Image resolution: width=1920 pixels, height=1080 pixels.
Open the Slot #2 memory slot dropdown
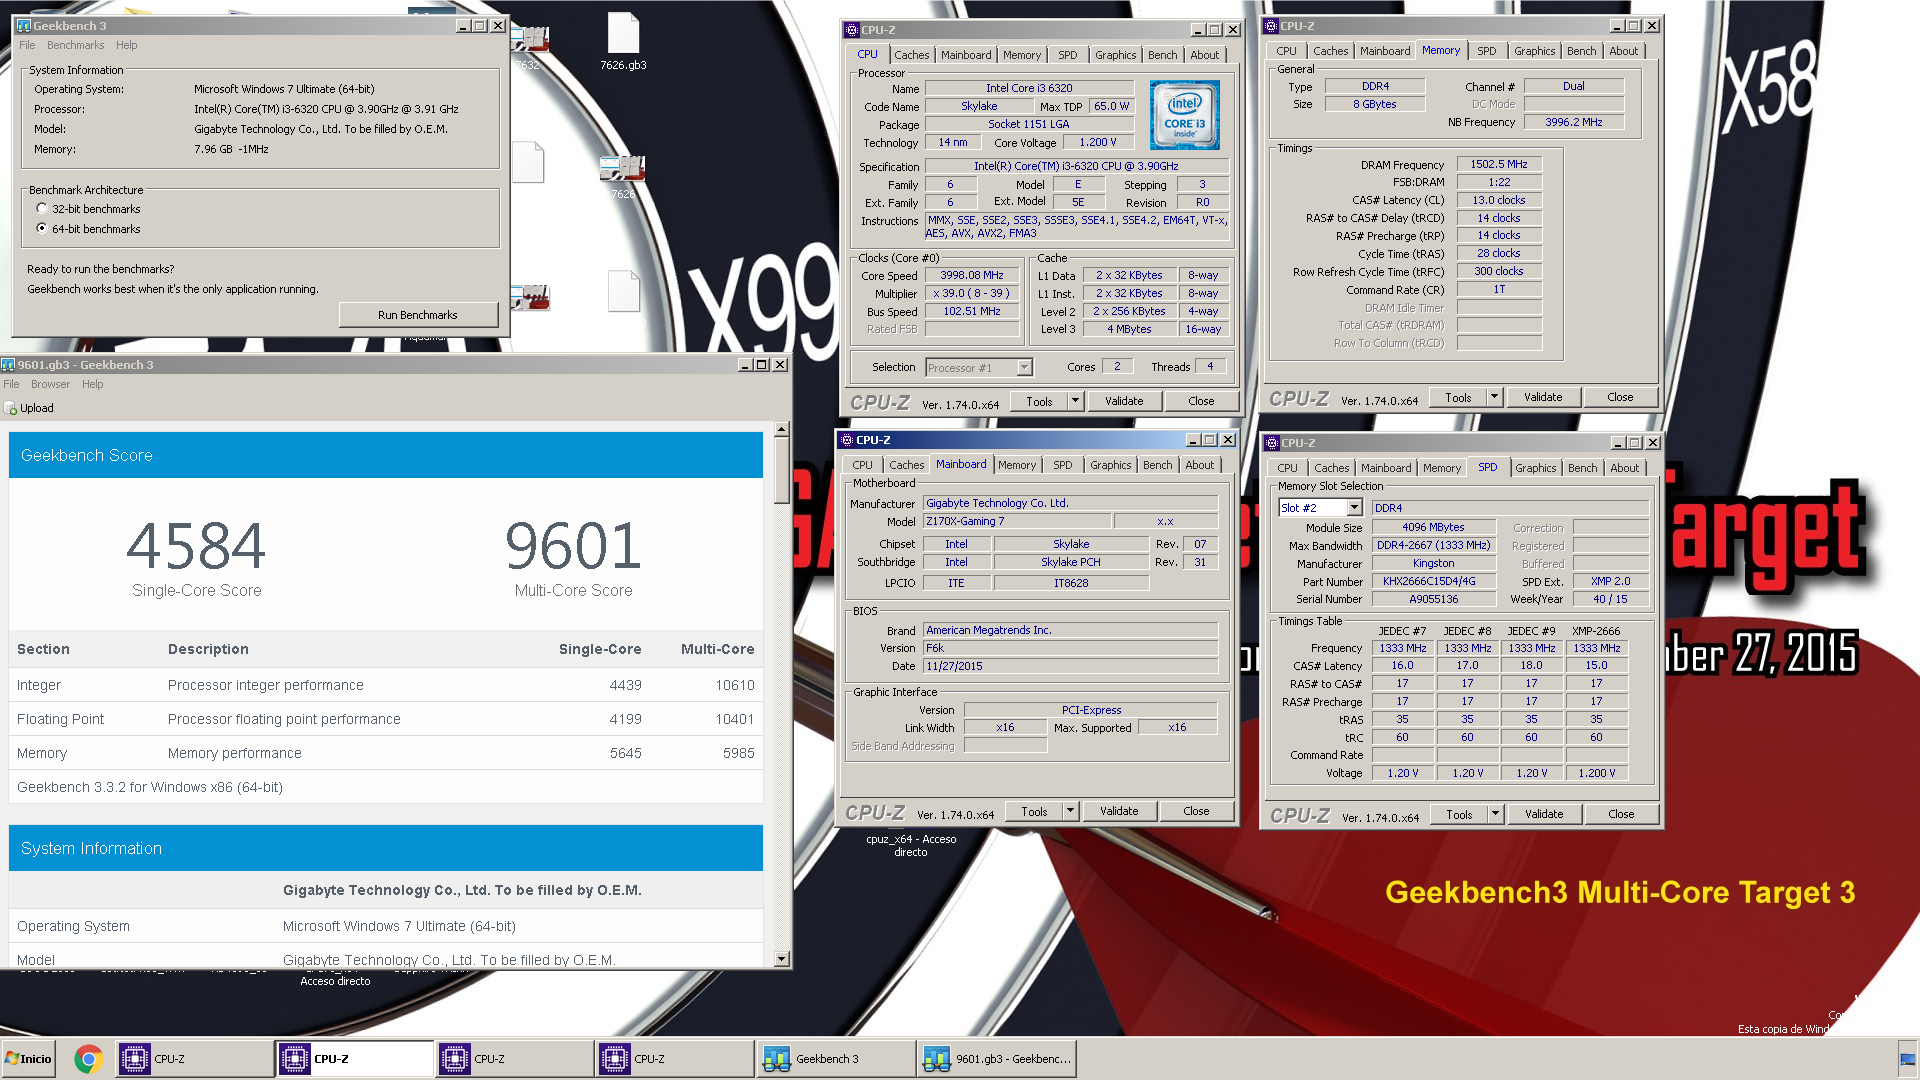tap(1354, 508)
